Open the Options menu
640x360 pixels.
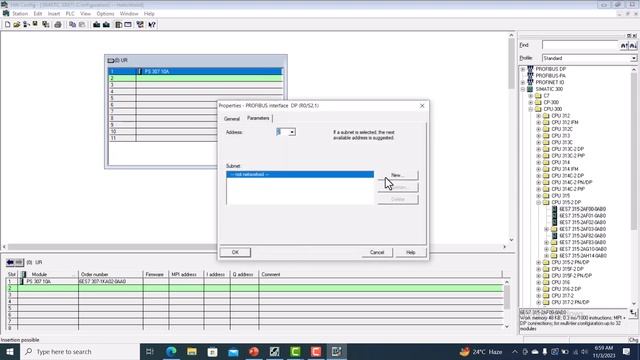[x=105, y=14]
